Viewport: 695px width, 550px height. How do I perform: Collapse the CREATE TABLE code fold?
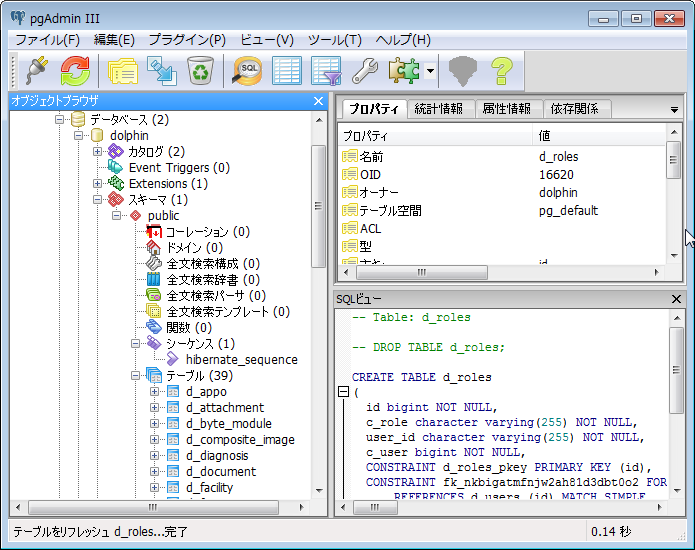click(x=343, y=392)
